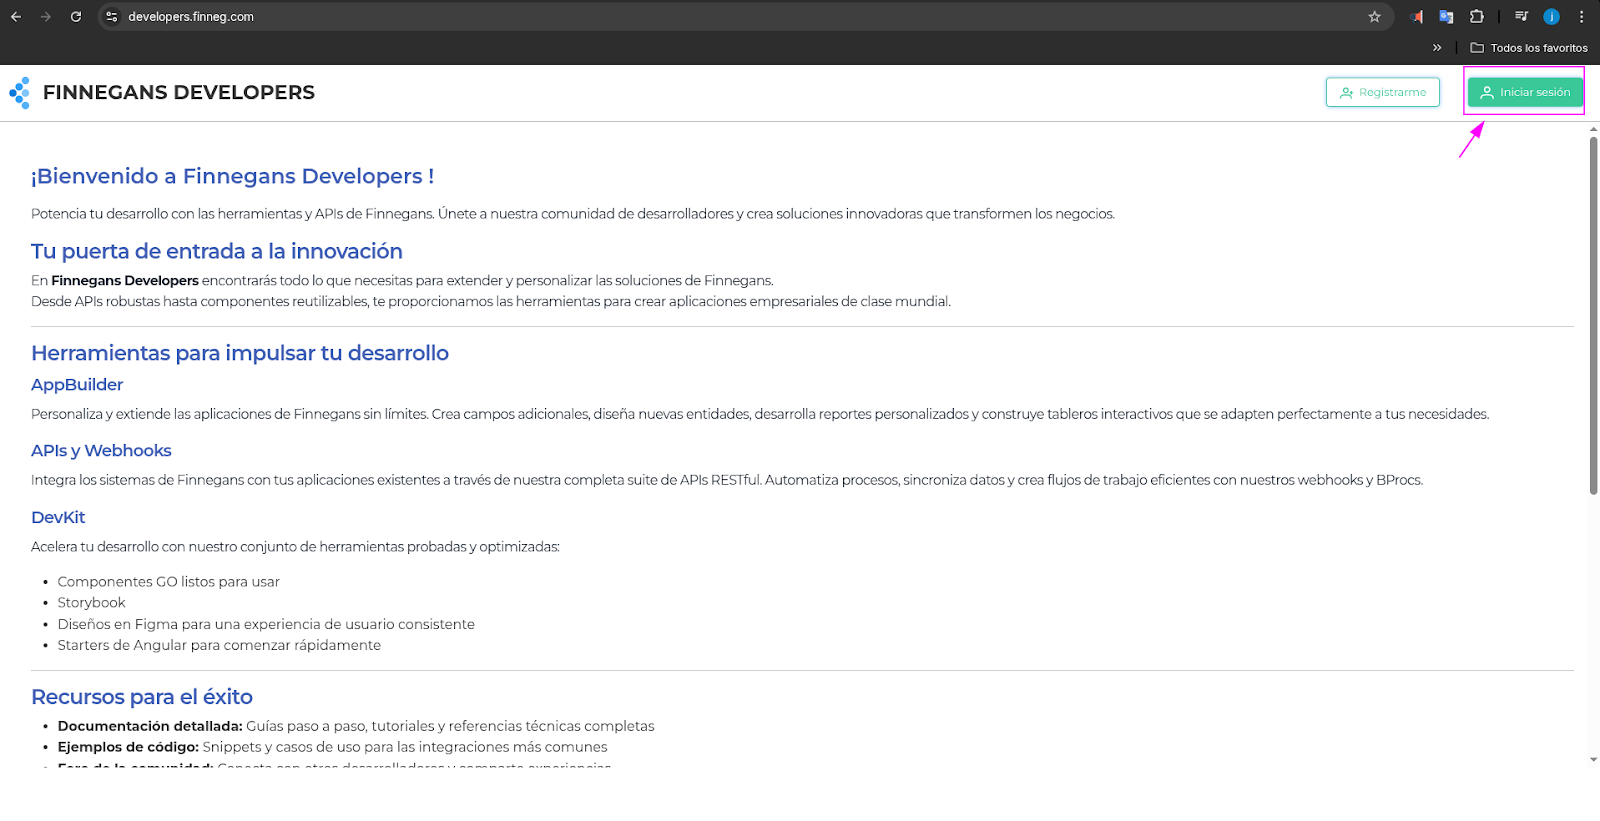This screenshot has height=821, width=1600.
Task: Click the forward navigation arrow
Action: (x=46, y=17)
